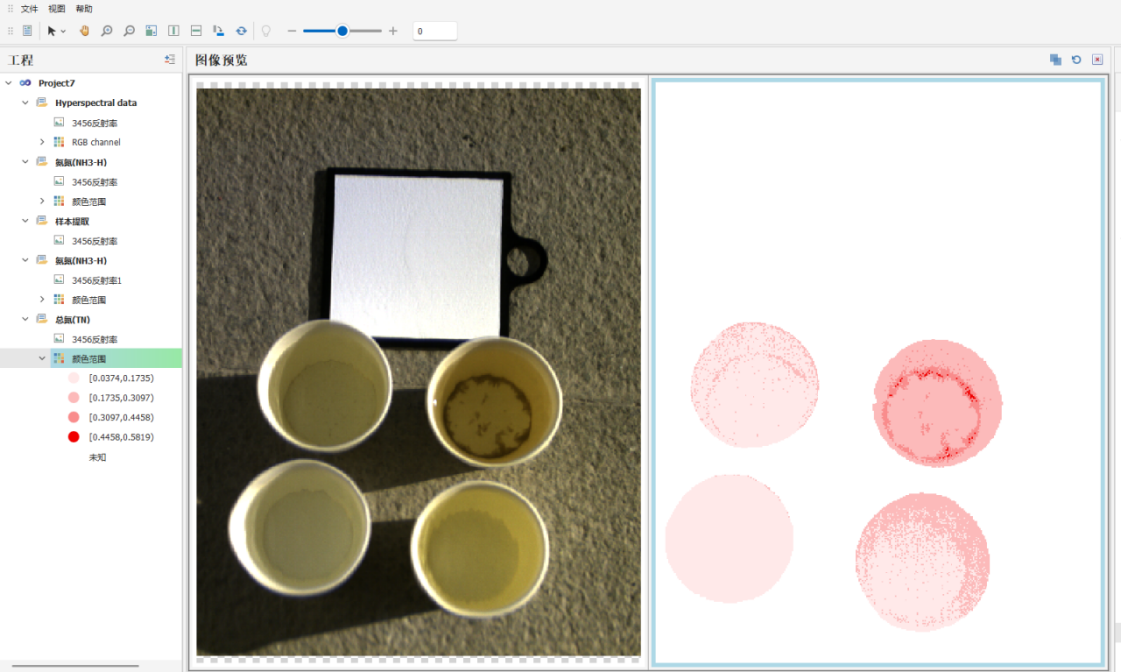Open the pointer tool dropdown arrow
Image resolution: width=1121 pixels, height=672 pixels.
(64, 31)
